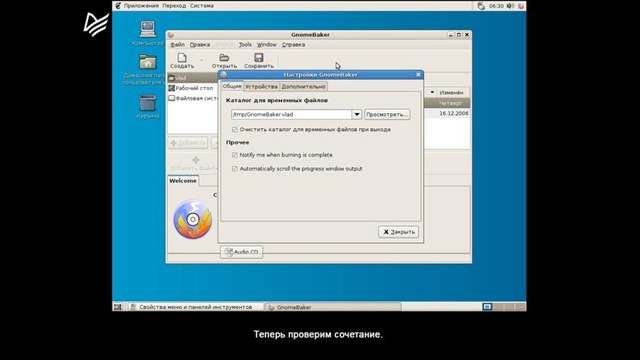
Task: Open the Window menu
Action: [267, 44]
